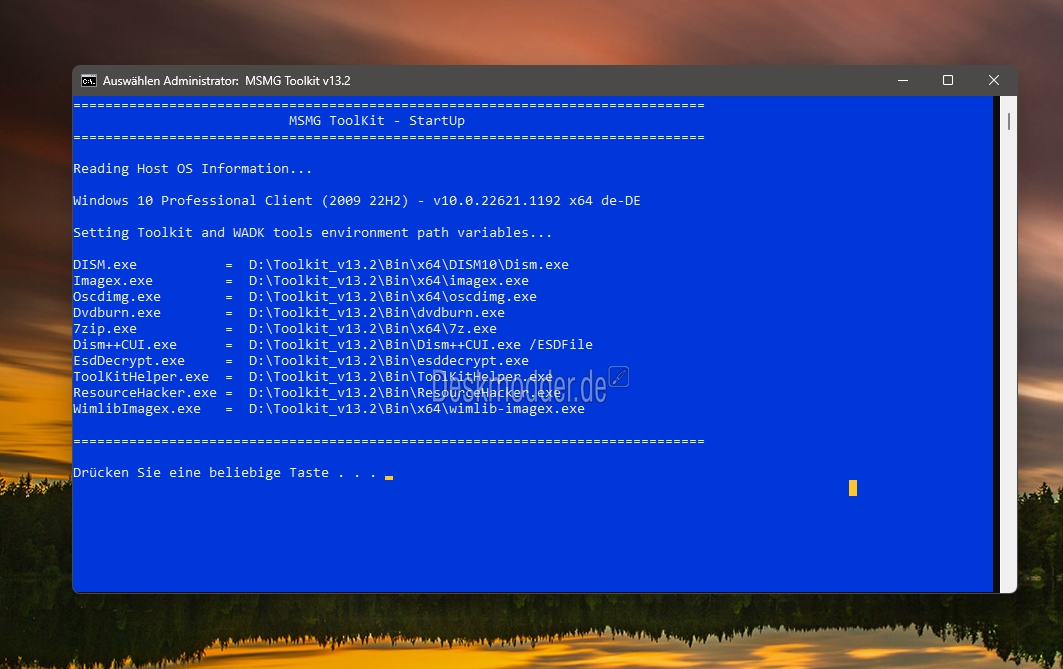The width and height of the screenshot is (1063, 669).
Task: Click the path ending in 'Bin\dvdburn.exe'
Action: [x=377, y=312]
